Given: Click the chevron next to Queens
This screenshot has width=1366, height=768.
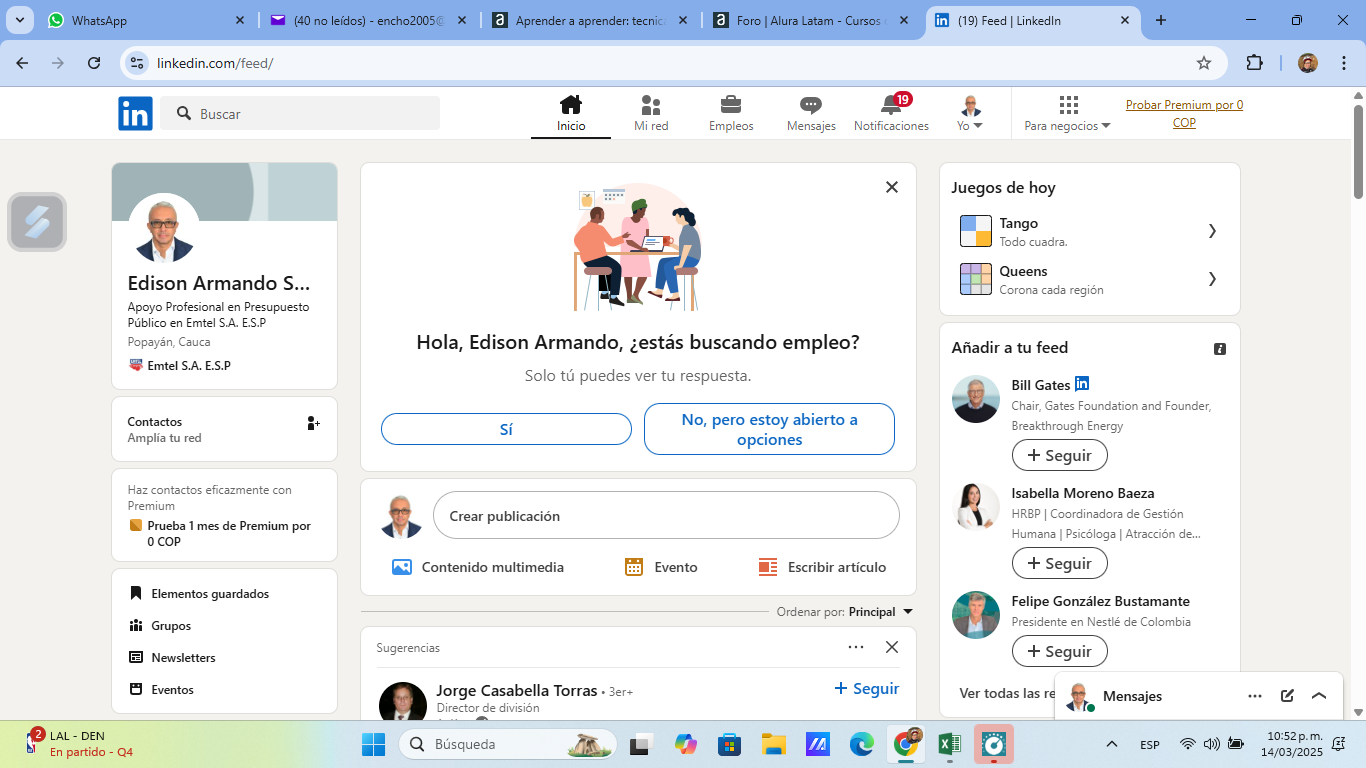Looking at the screenshot, I should (1212, 279).
